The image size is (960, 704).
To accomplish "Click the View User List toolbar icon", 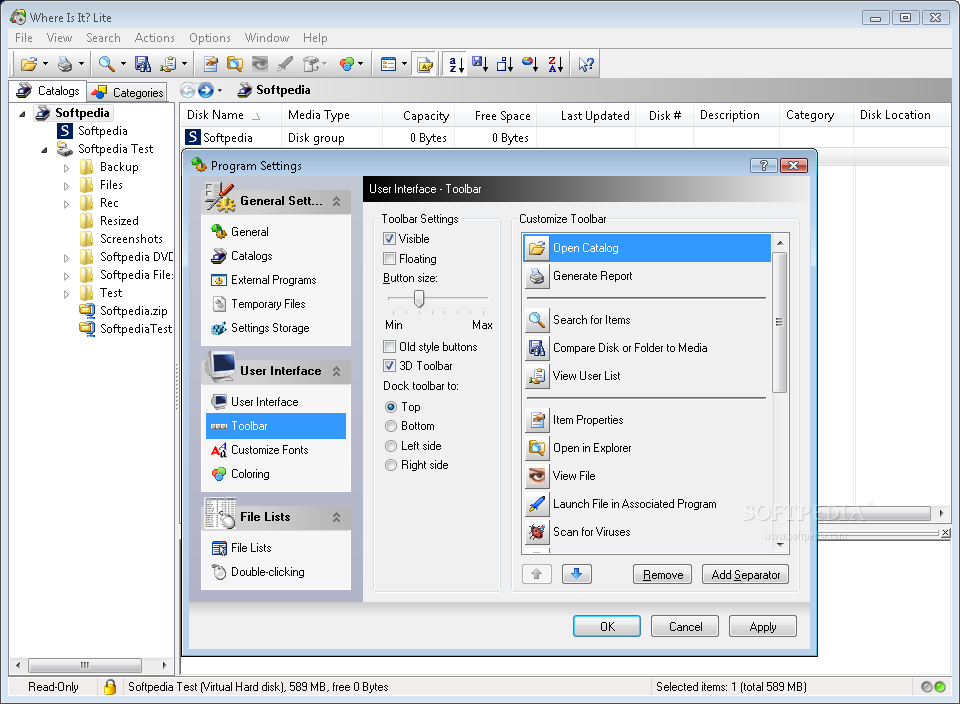I will click(168, 64).
